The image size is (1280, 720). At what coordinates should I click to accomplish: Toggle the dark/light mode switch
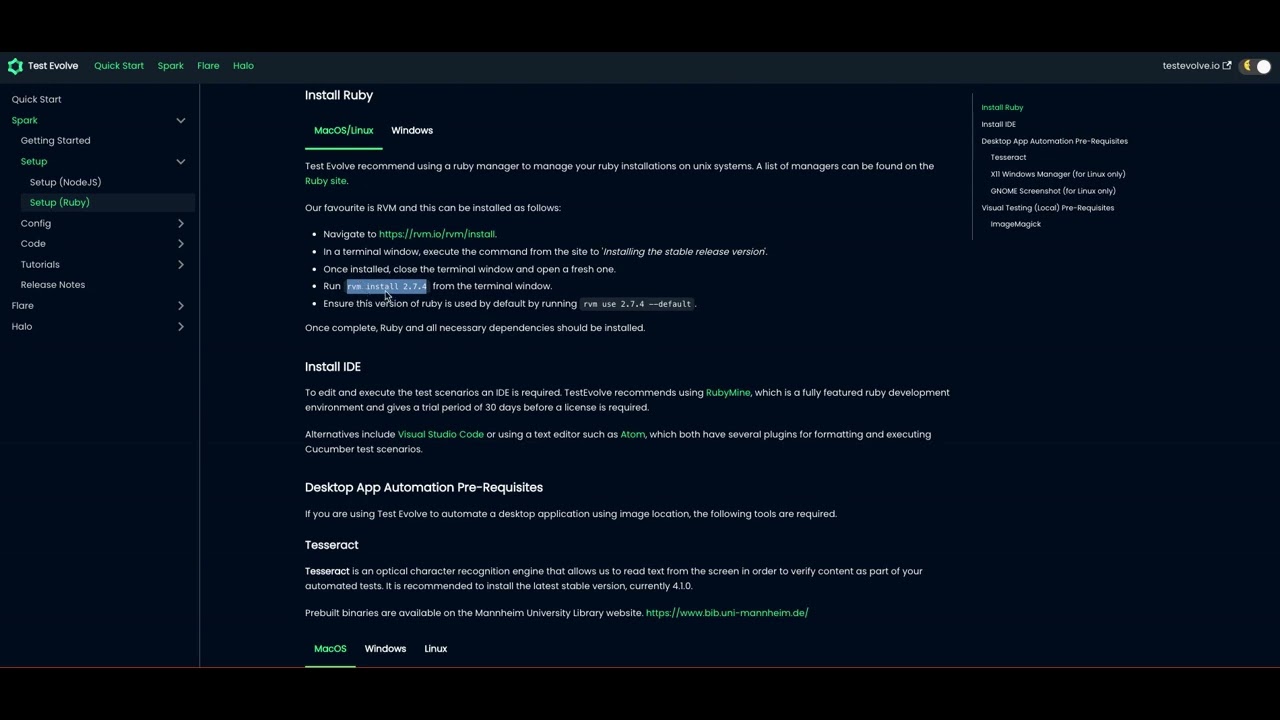click(1256, 66)
